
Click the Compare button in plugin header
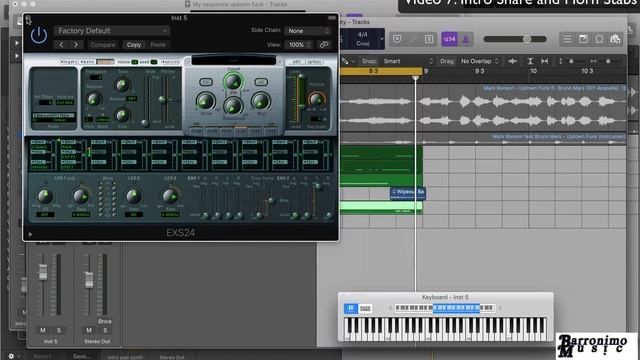(x=102, y=44)
